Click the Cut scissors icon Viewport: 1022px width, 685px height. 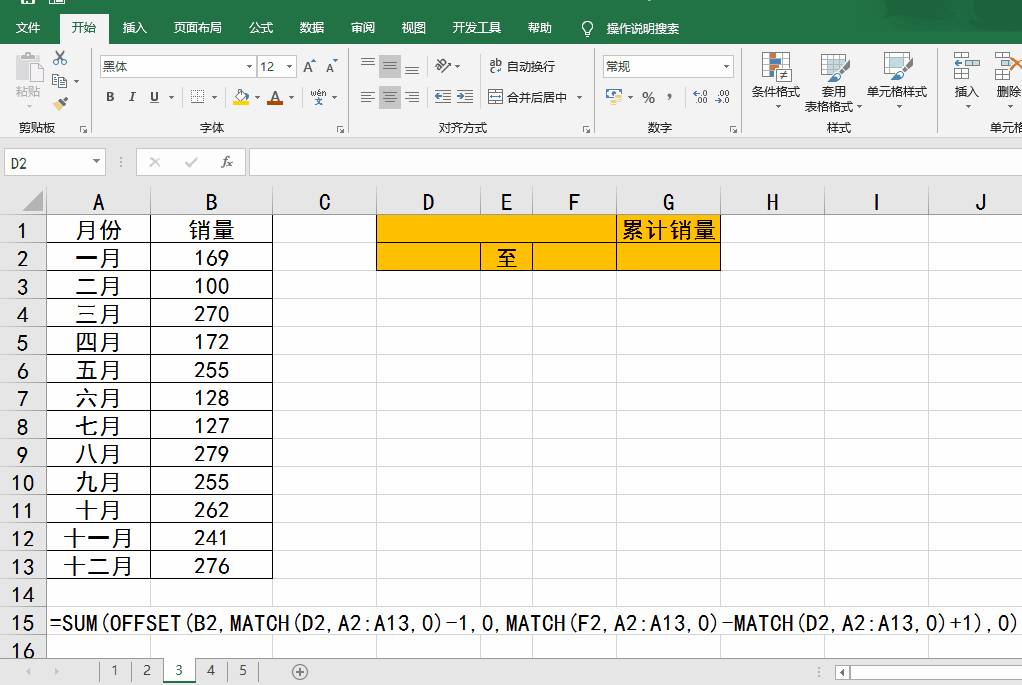tap(60, 58)
